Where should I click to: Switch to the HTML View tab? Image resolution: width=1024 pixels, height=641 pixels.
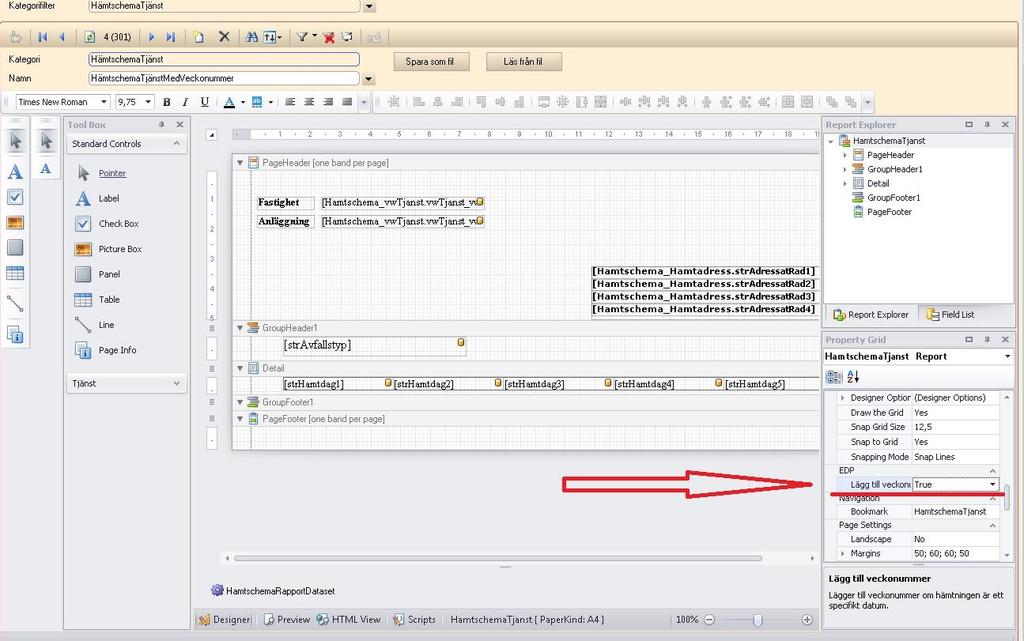point(348,619)
